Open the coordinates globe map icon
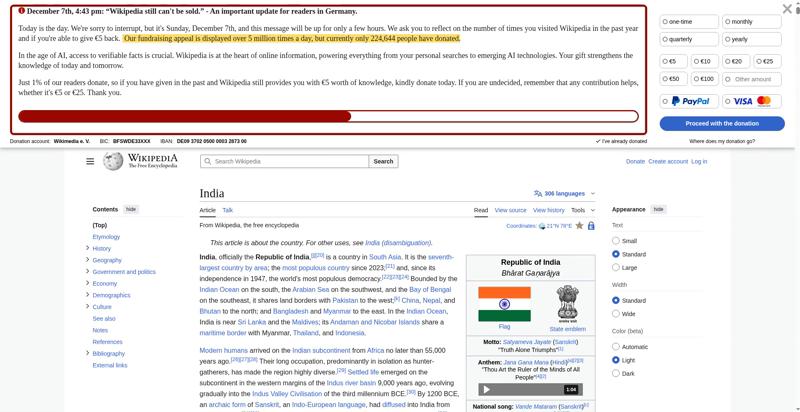The image size is (800, 412). click(x=542, y=226)
